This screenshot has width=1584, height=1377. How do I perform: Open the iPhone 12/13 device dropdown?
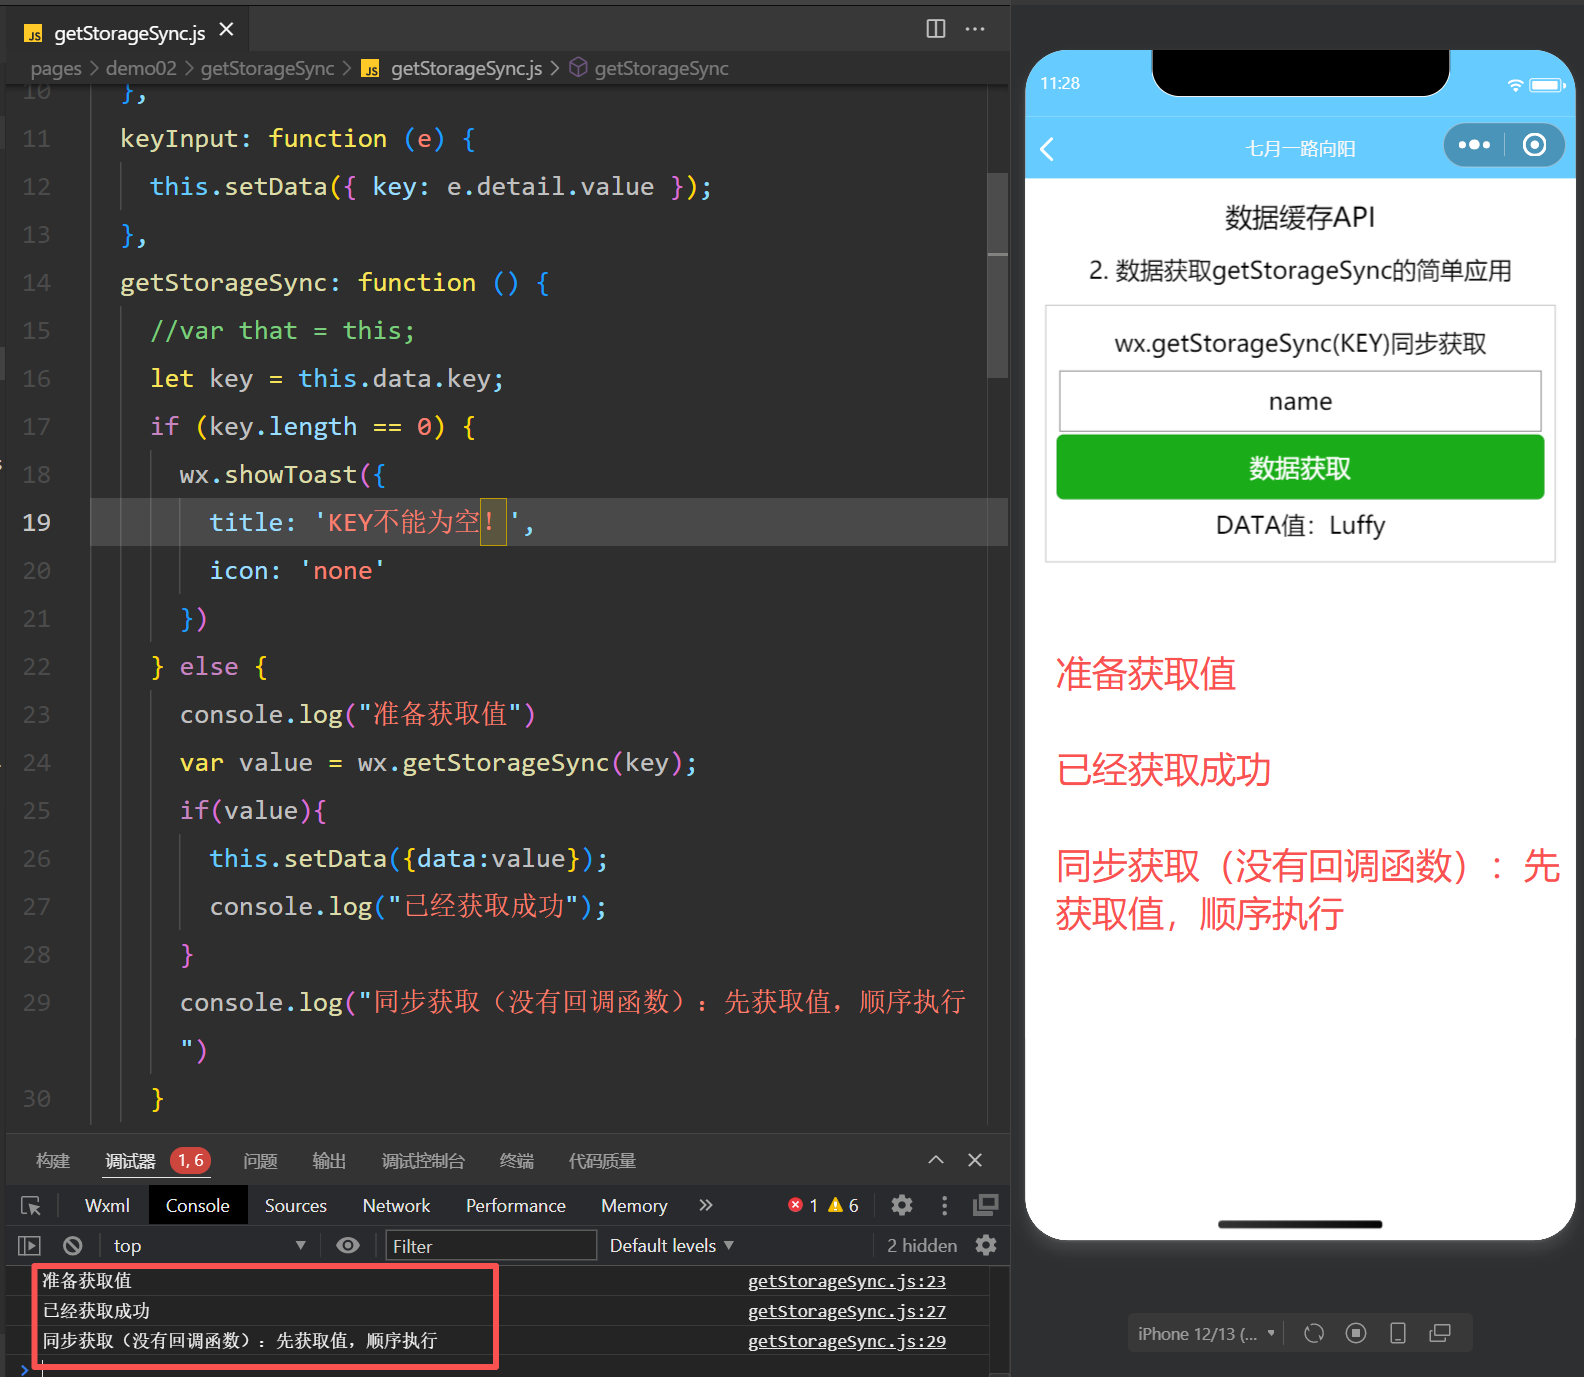[1205, 1333]
